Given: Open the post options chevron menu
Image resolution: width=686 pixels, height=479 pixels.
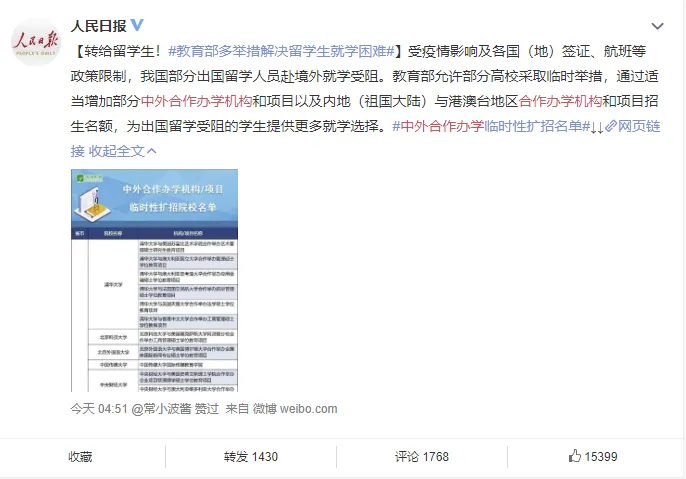Looking at the screenshot, I should tap(657, 26).
